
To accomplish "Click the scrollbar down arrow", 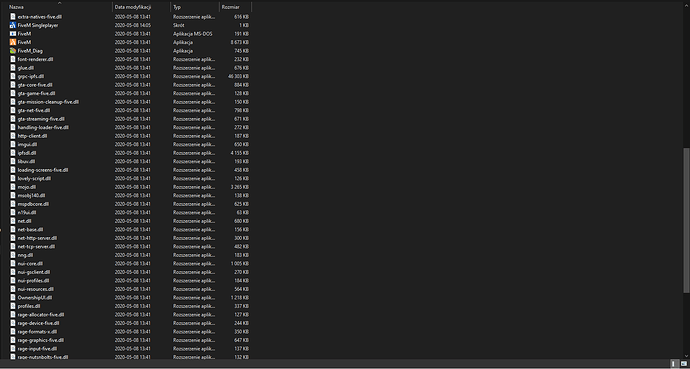I will (686, 356).
